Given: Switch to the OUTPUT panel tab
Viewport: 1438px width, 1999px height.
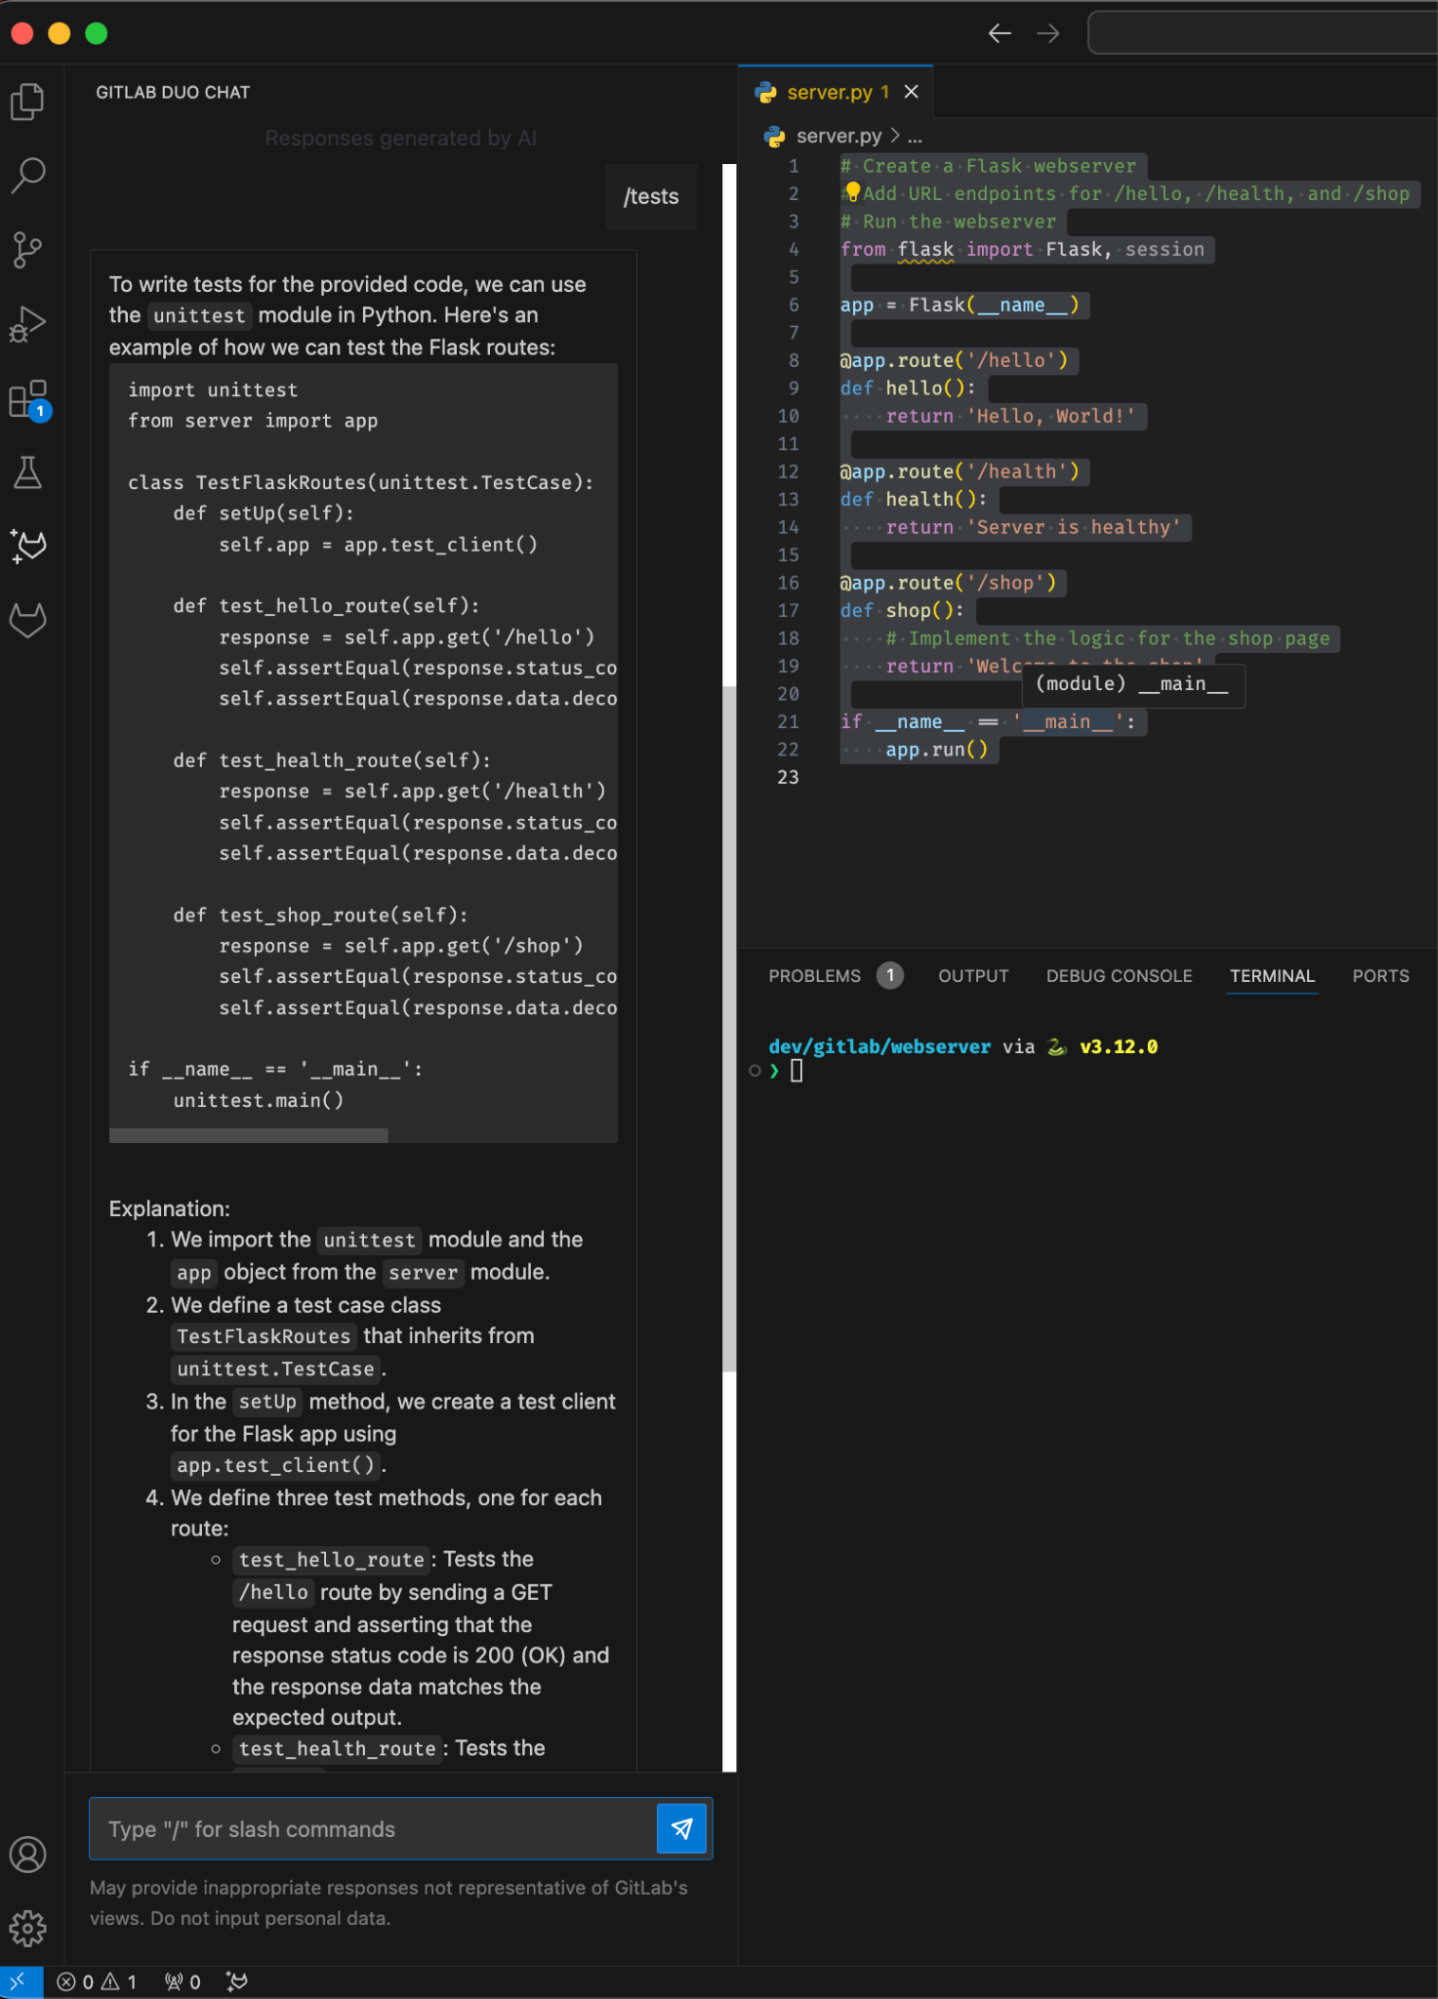Looking at the screenshot, I should 973,976.
